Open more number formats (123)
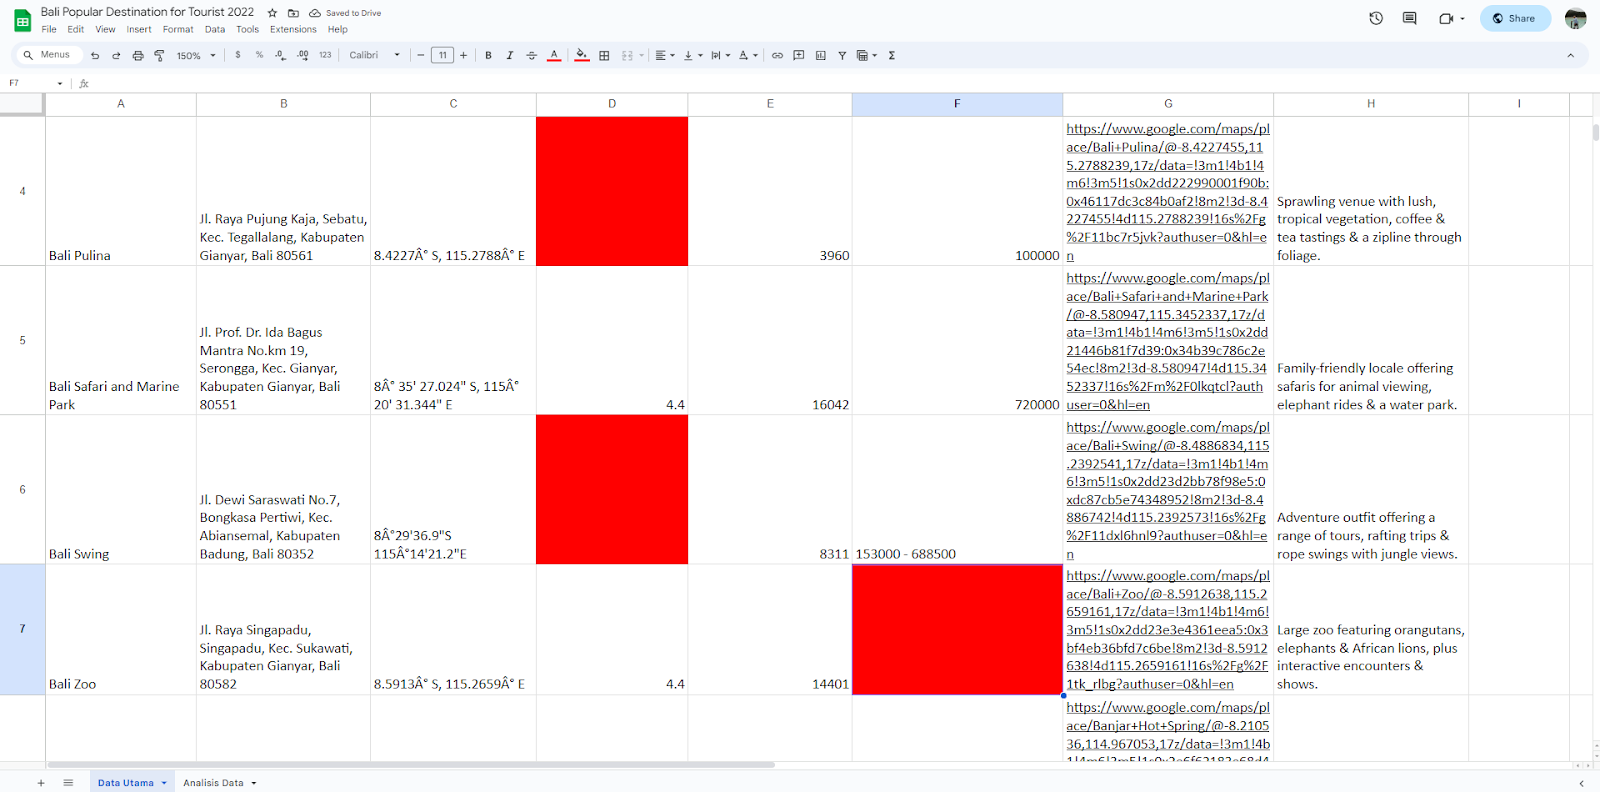 [325, 55]
